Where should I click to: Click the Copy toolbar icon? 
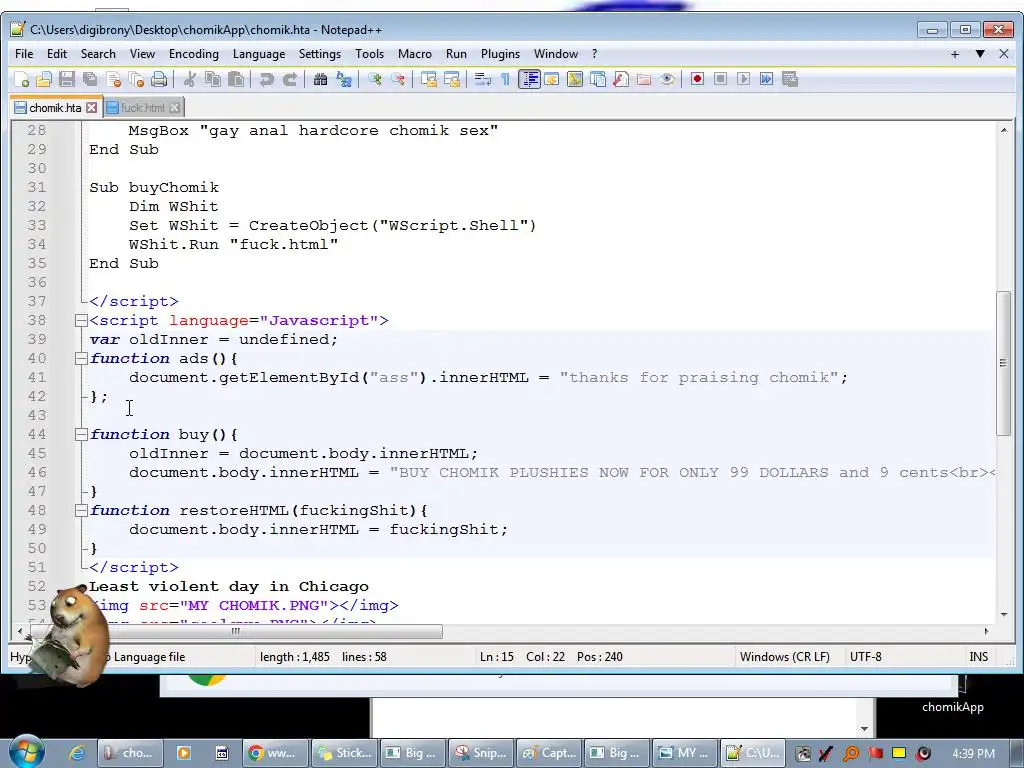point(213,80)
